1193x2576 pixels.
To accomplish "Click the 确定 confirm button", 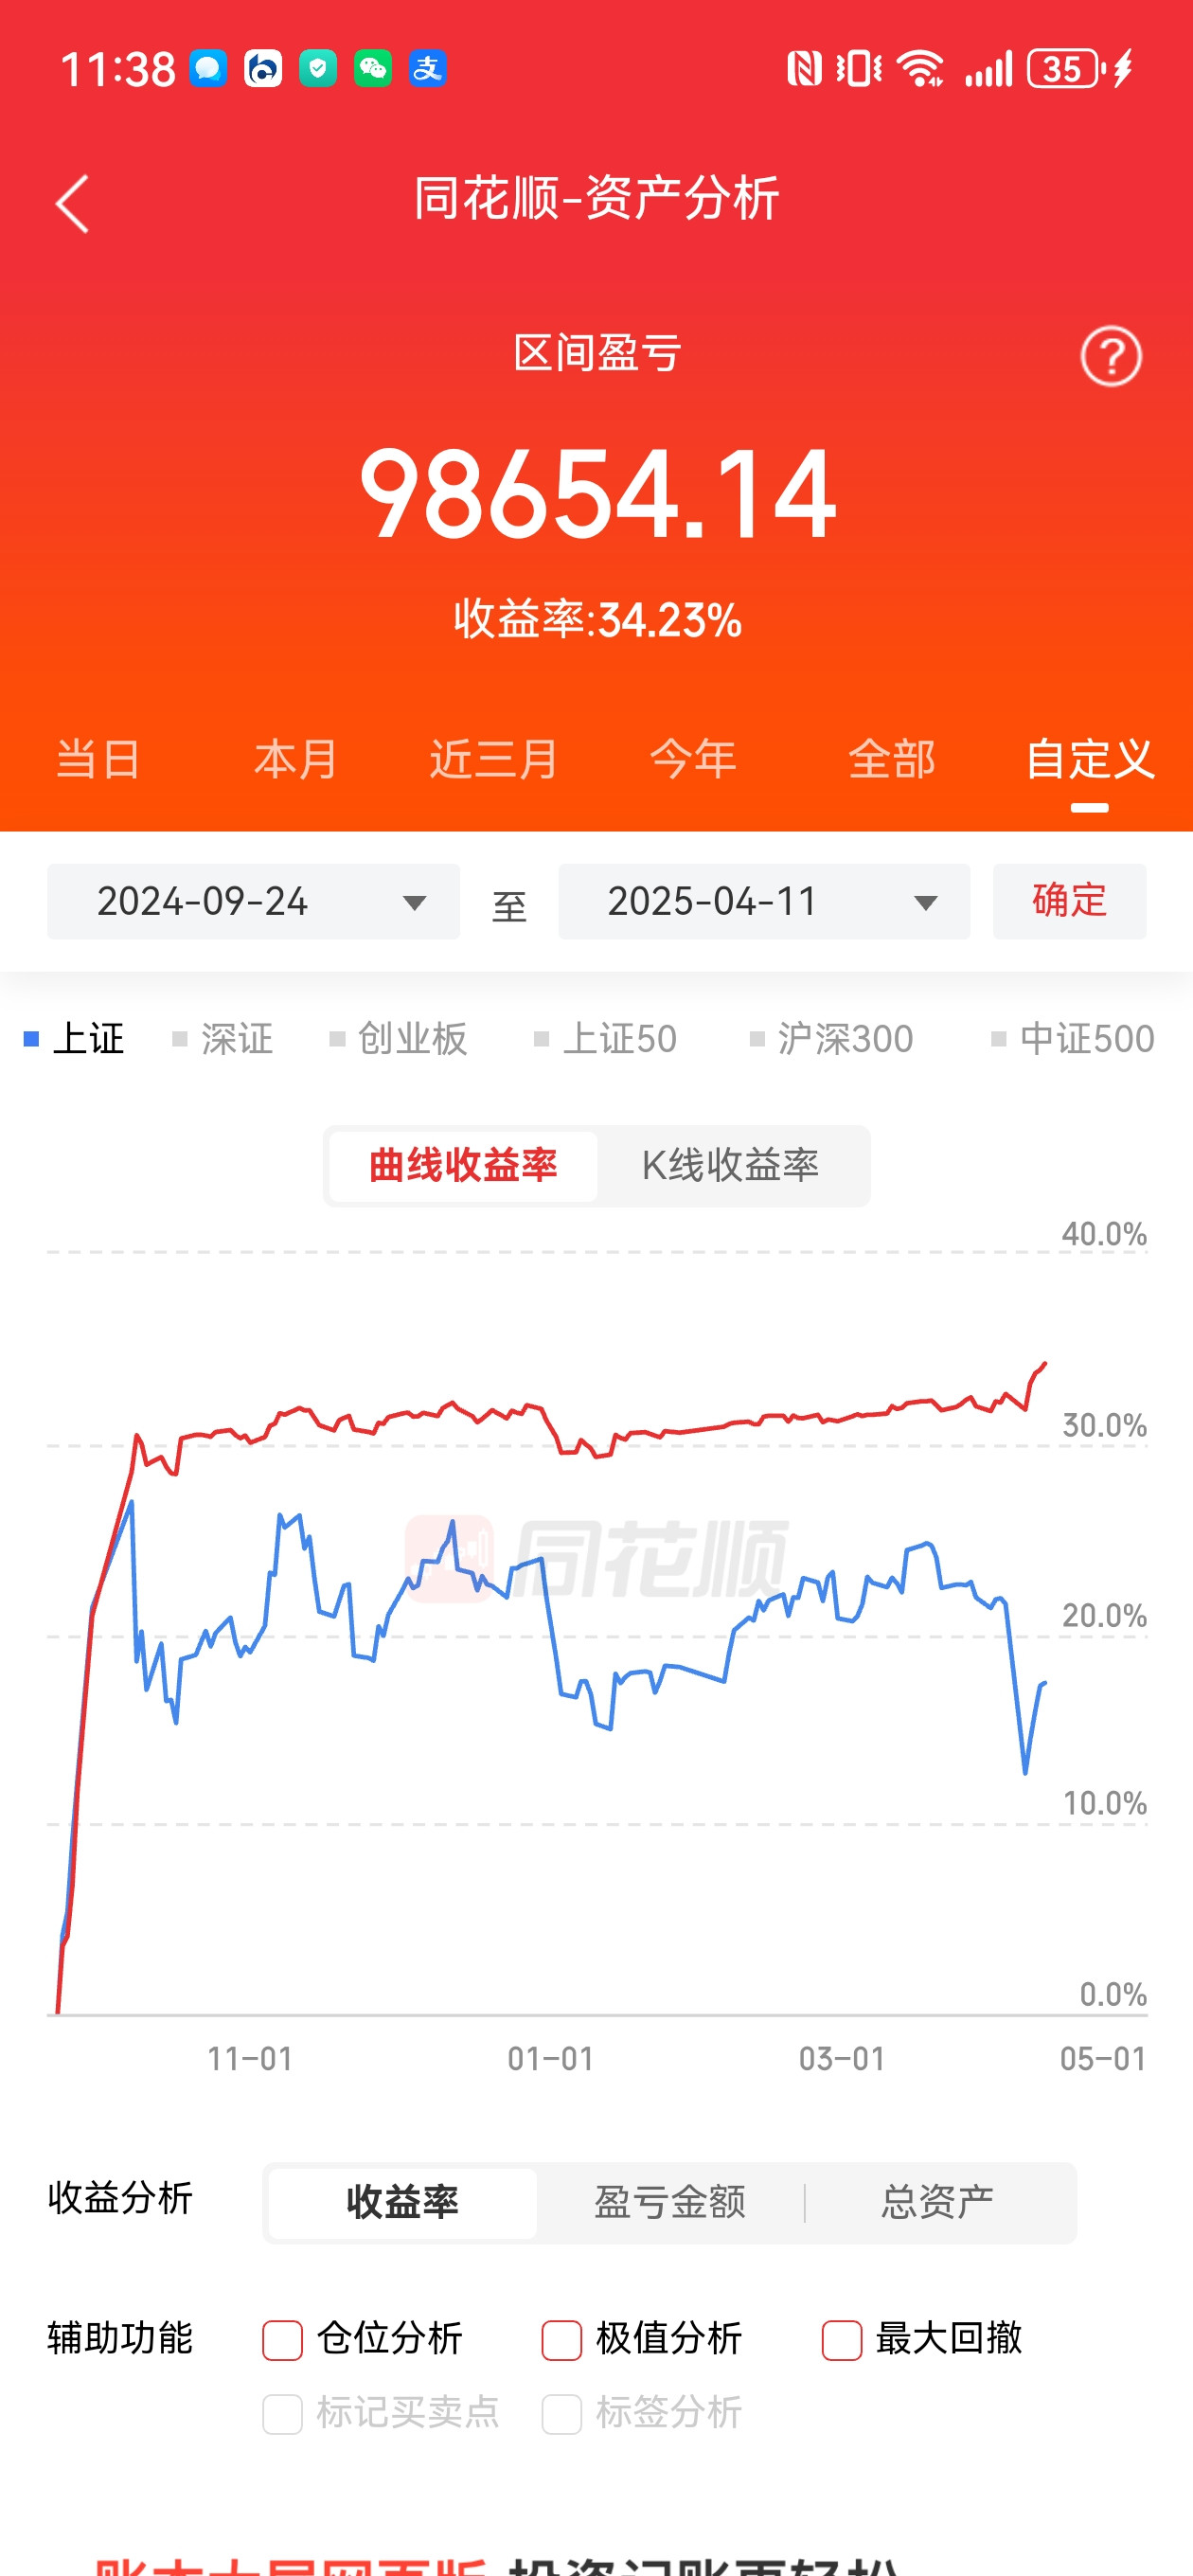I will coord(1069,901).
